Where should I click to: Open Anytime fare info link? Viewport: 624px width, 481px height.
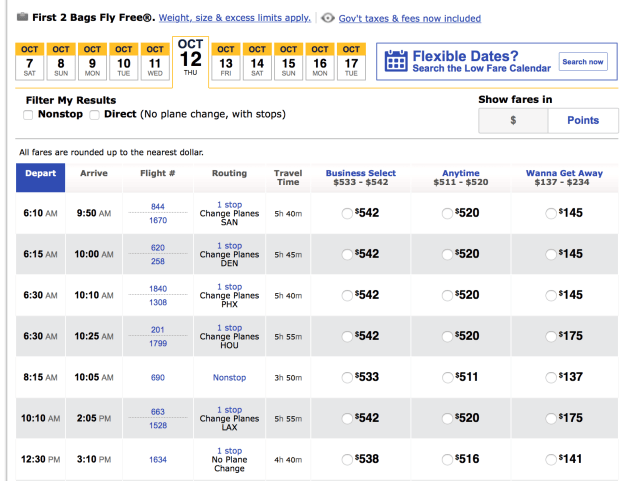461,173
